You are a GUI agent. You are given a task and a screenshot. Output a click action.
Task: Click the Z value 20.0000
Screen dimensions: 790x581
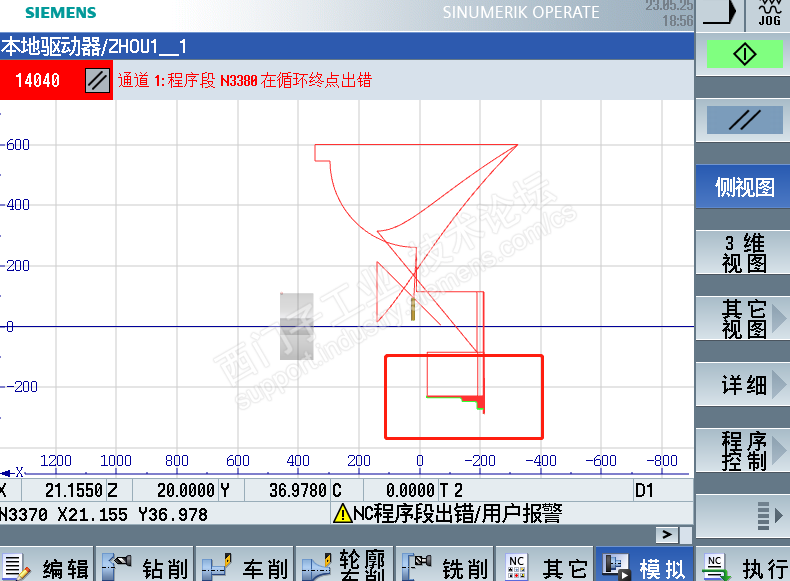(x=185, y=490)
